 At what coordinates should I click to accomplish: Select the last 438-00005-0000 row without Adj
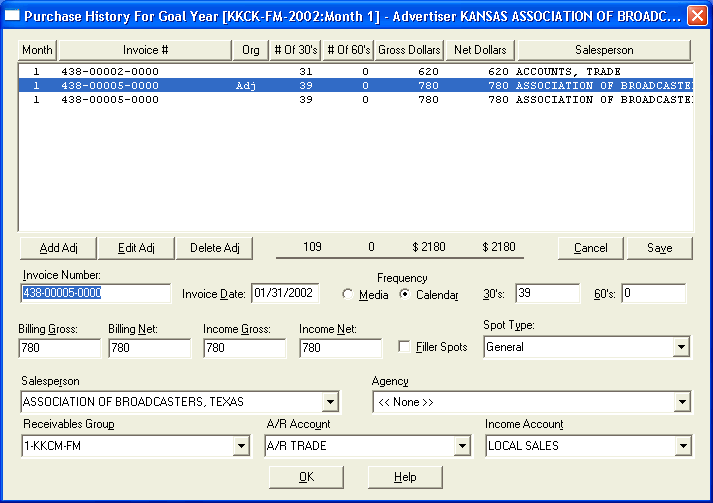tap(356, 100)
